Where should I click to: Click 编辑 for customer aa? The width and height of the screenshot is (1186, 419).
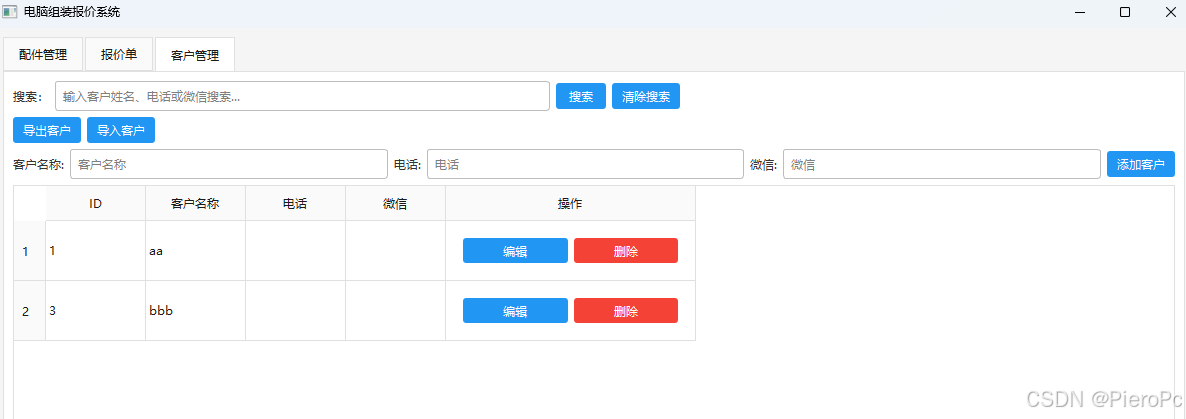515,250
